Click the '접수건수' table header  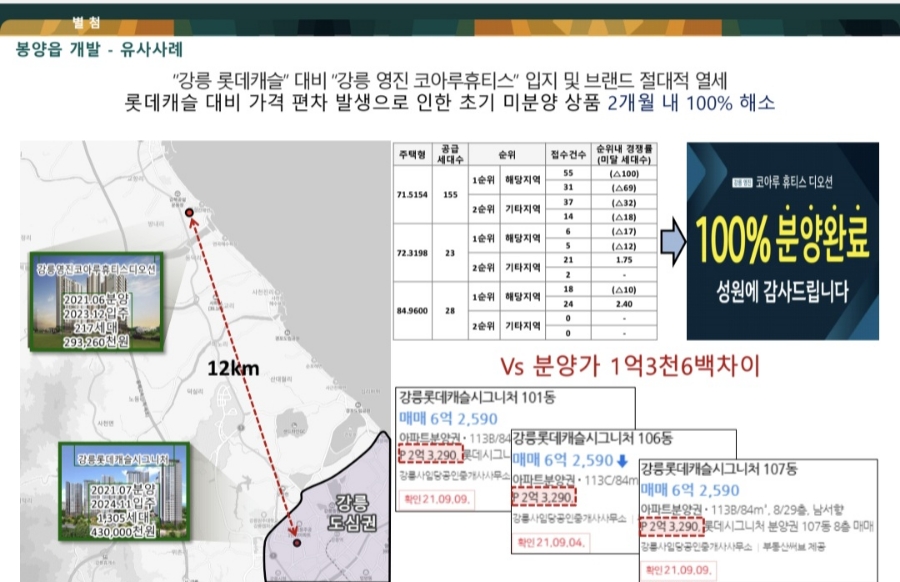(568, 154)
